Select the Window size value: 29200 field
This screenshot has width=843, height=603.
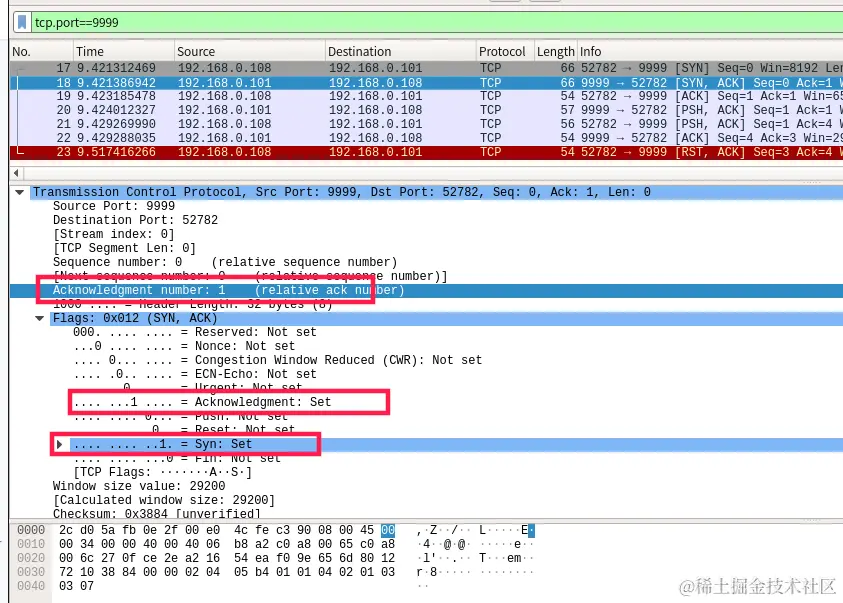pyautogui.click(x=139, y=486)
